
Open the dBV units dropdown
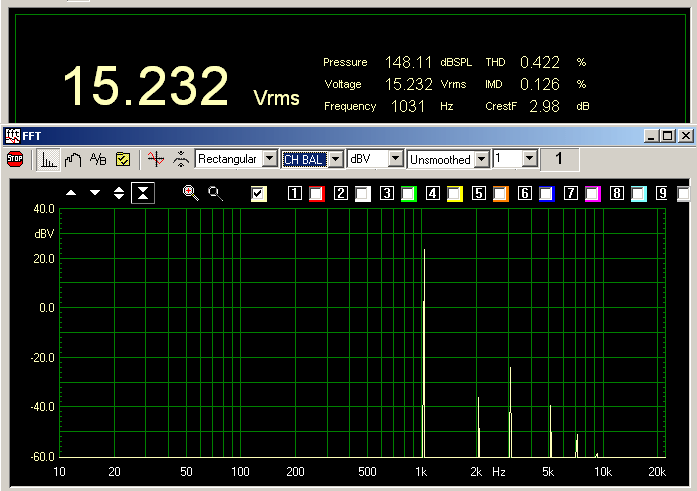coord(396,158)
